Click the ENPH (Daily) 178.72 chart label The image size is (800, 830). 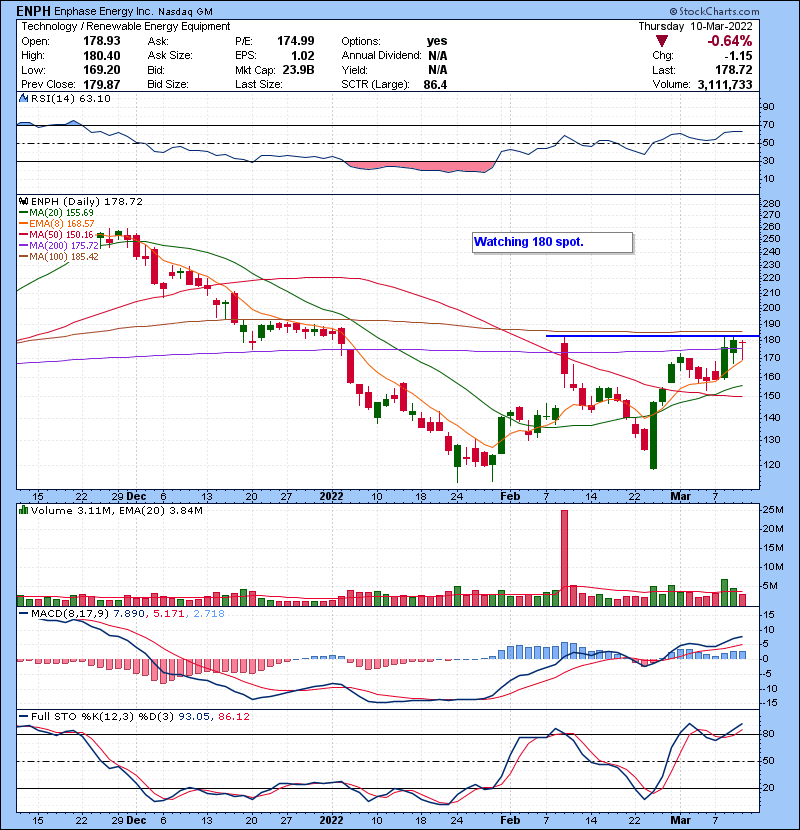click(86, 201)
